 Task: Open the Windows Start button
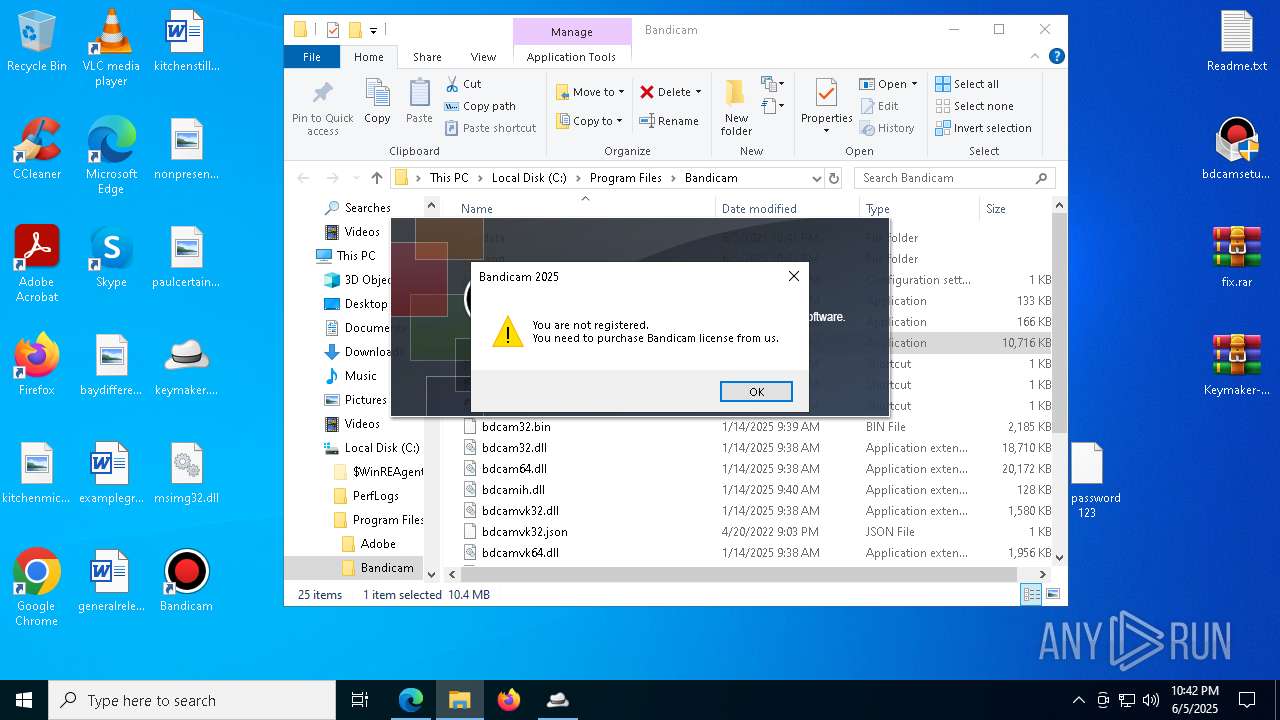click(x=24, y=700)
